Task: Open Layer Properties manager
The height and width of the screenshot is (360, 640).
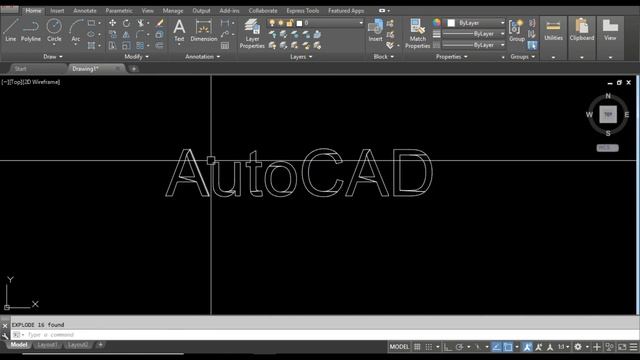Action: 252,33
